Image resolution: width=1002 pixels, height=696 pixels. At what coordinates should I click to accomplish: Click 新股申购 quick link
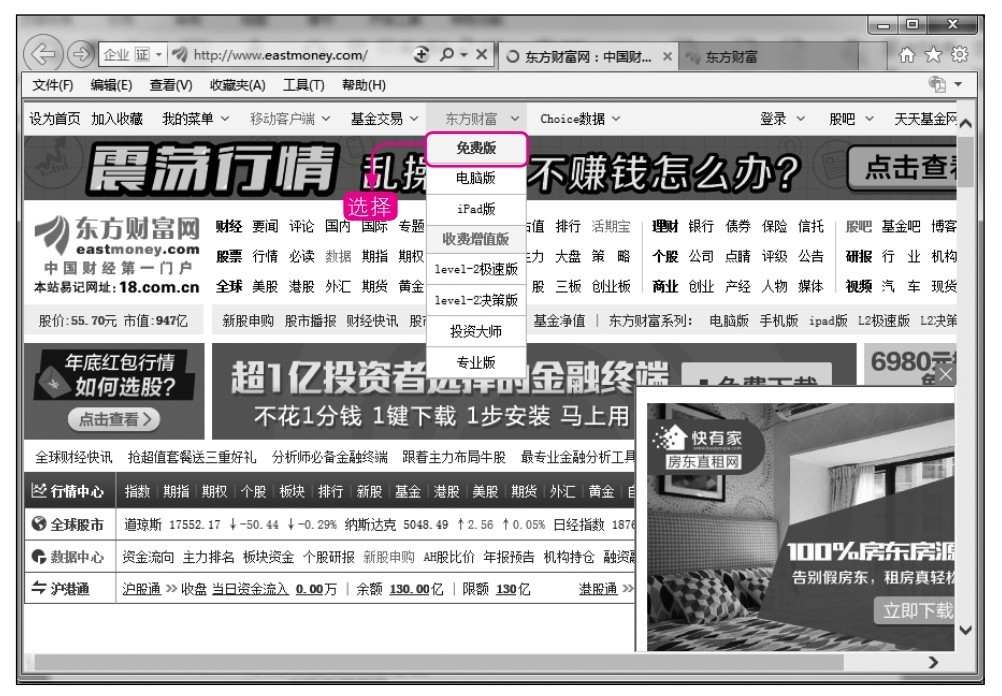coord(247,321)
